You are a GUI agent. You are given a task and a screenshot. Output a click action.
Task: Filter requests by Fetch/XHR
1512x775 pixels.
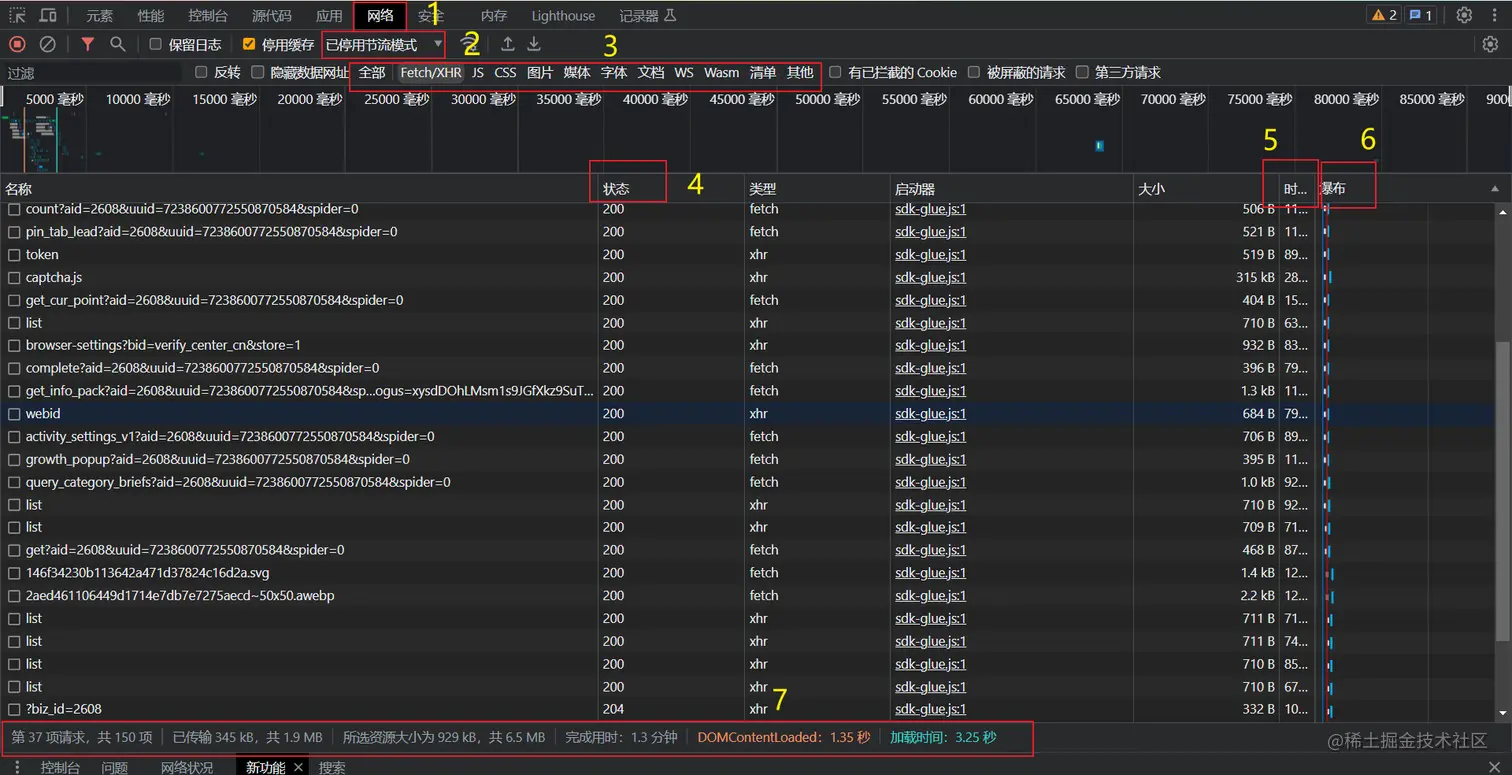(x=431, y=72)
